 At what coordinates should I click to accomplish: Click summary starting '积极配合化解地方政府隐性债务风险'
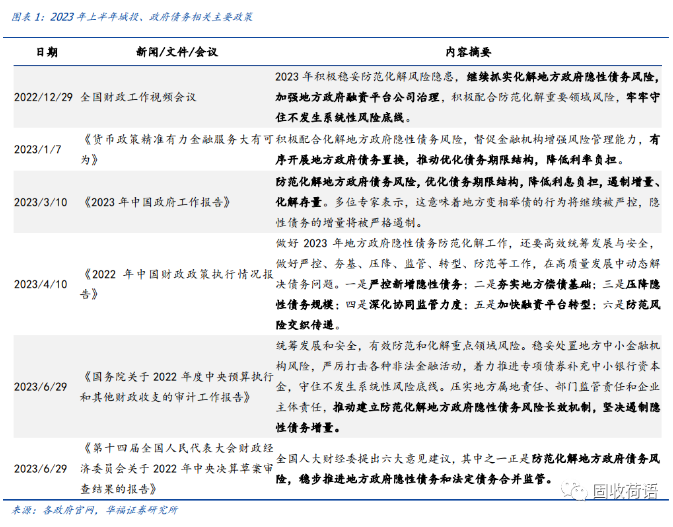[x=468, y=149]
